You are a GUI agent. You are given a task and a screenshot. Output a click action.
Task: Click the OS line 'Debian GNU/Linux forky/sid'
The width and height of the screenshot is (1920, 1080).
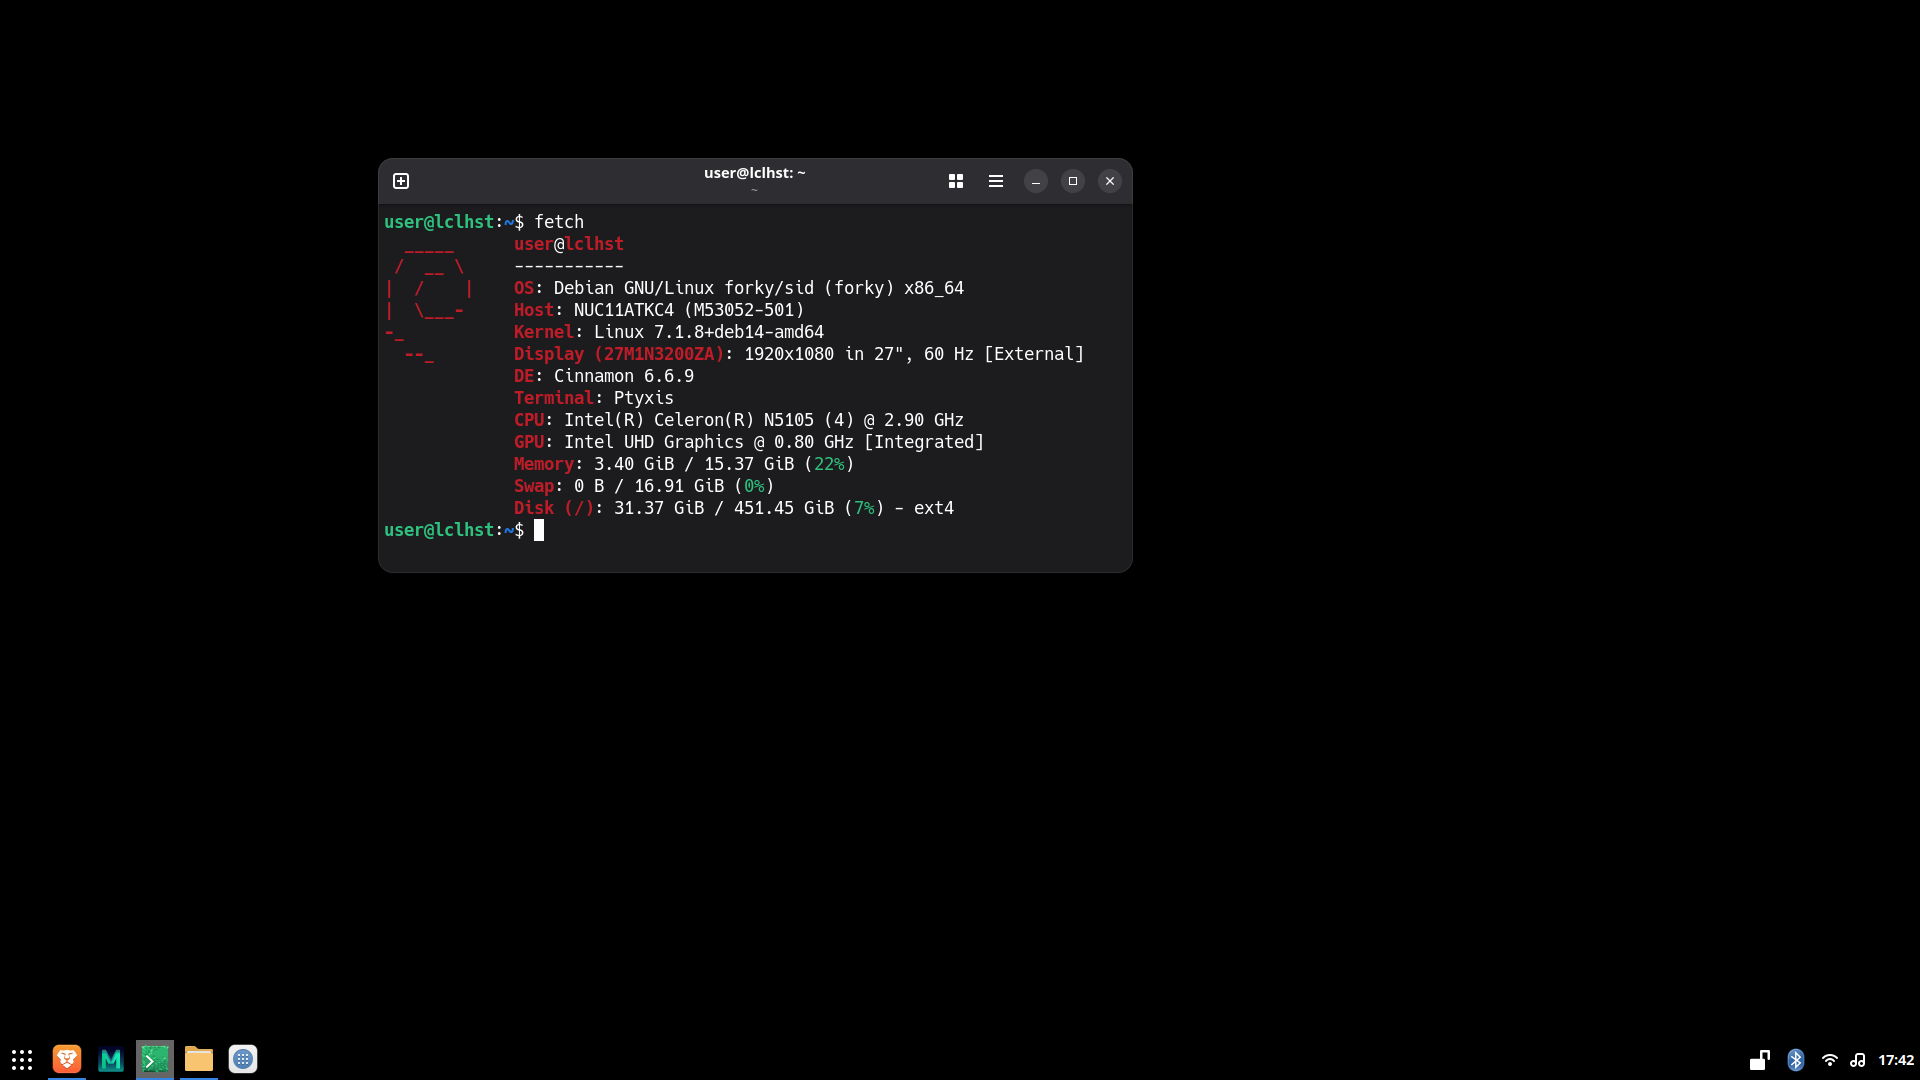click(x=684, y=288)
